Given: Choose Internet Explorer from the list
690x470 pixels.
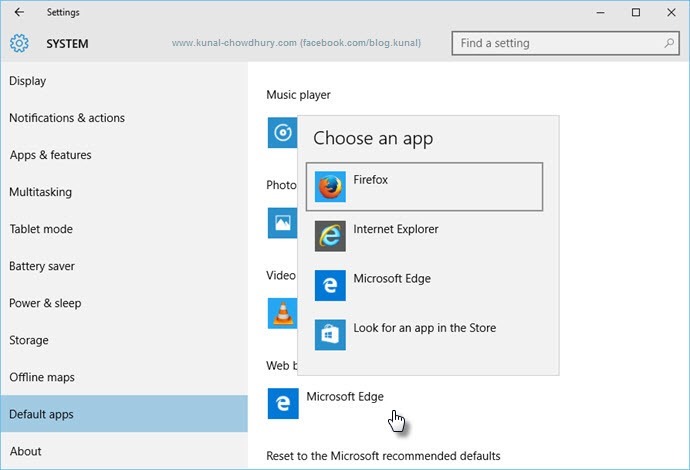Looking at the screenshot, I should tap(424, 236).
